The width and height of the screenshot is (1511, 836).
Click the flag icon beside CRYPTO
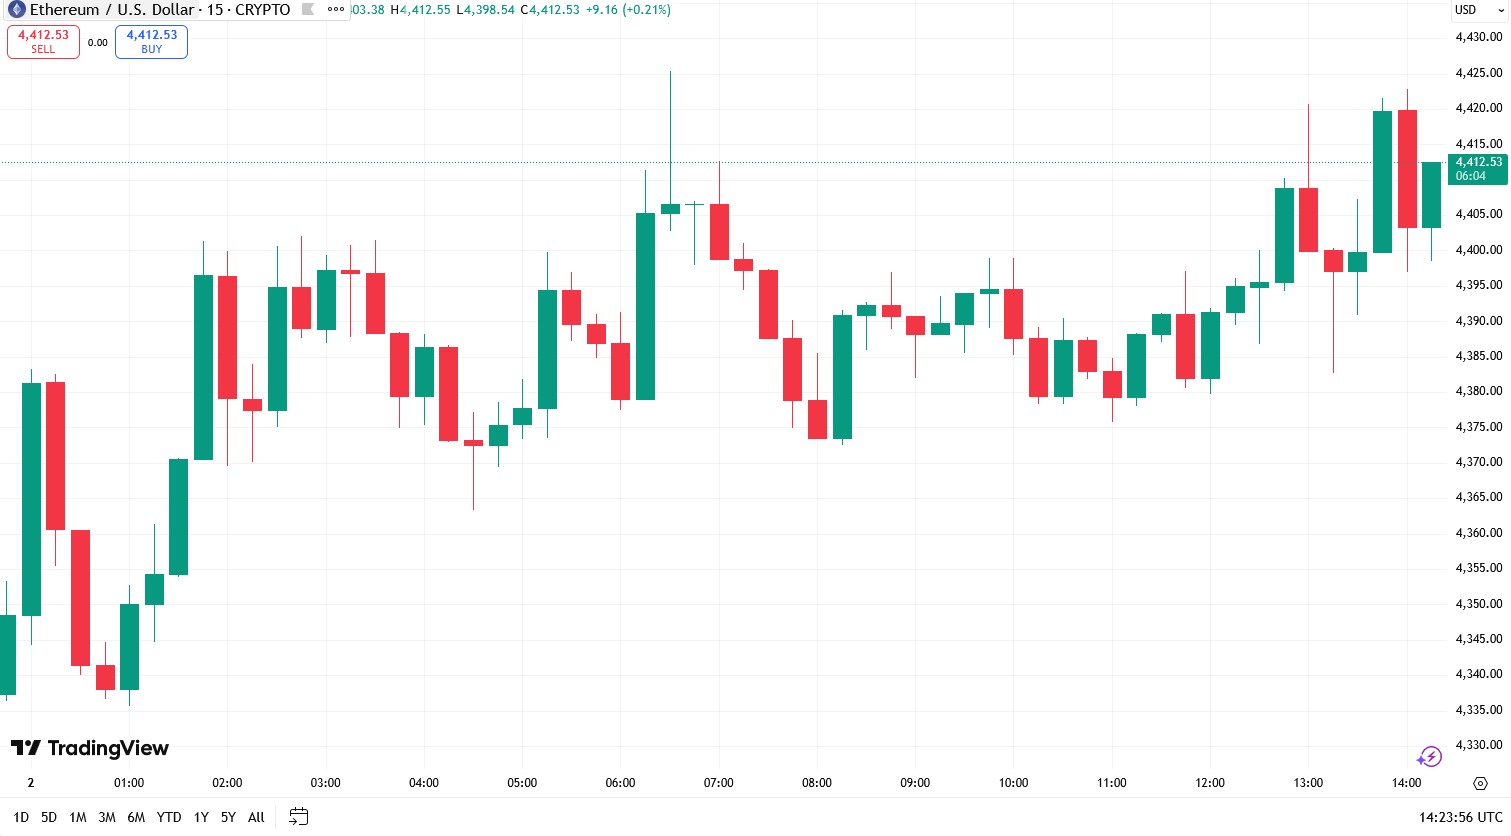[308, 10]
